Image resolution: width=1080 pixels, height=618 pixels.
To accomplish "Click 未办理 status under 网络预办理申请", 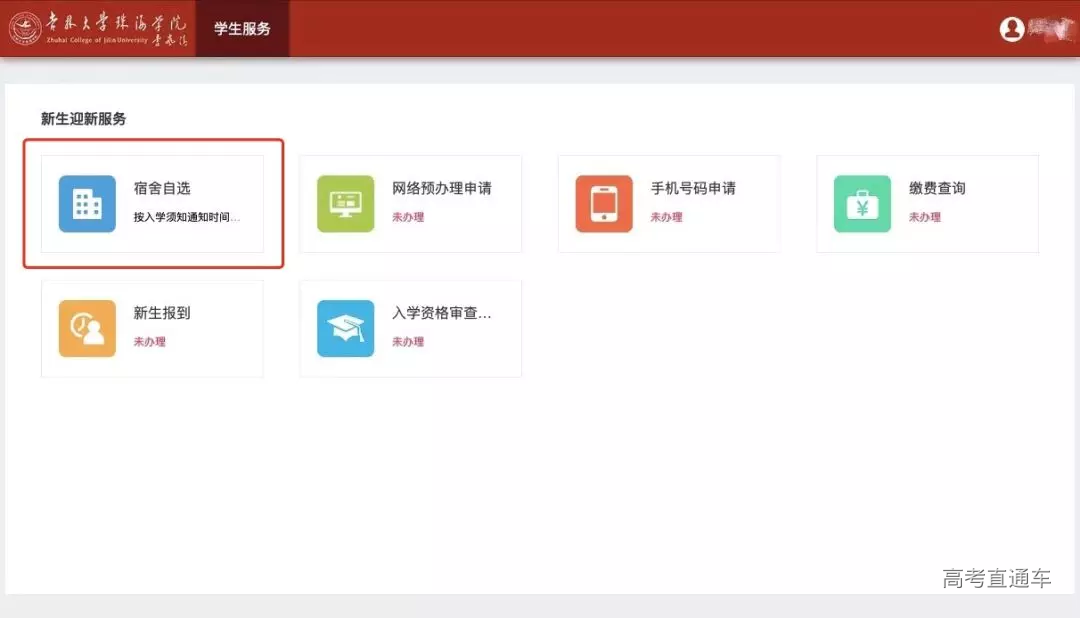I will pyautogui.click(x=408, y=217).
